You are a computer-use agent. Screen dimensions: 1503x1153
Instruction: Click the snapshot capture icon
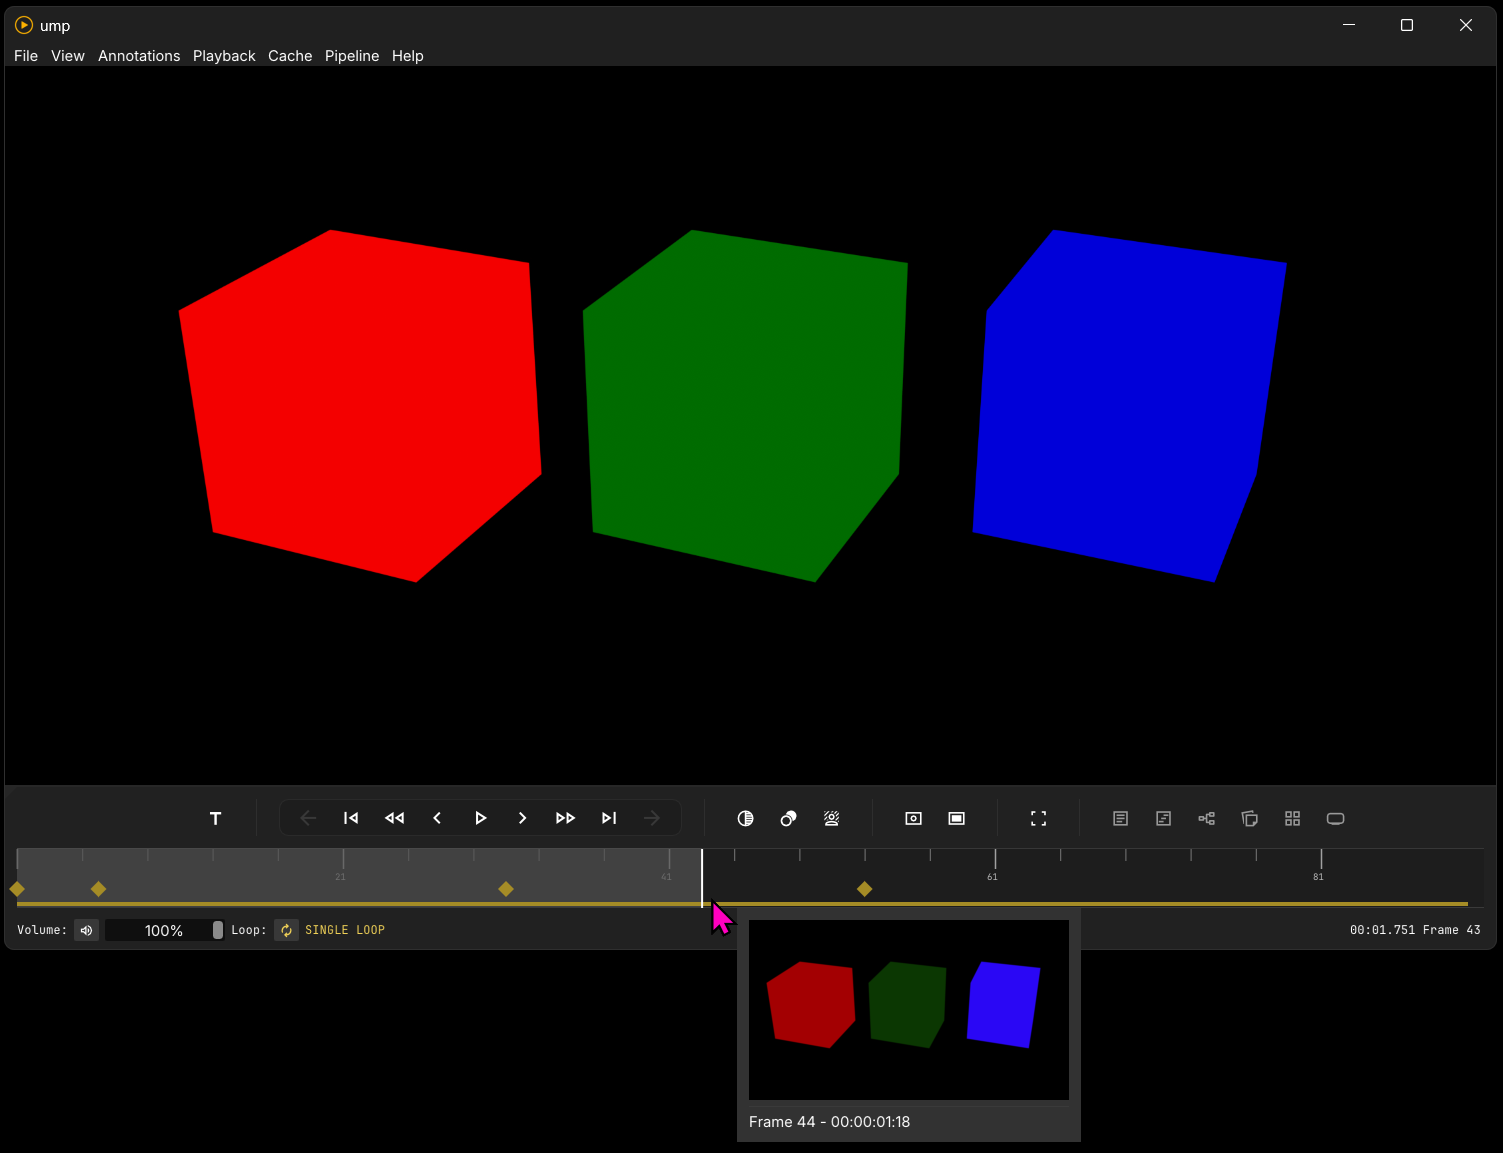(913, 818)
